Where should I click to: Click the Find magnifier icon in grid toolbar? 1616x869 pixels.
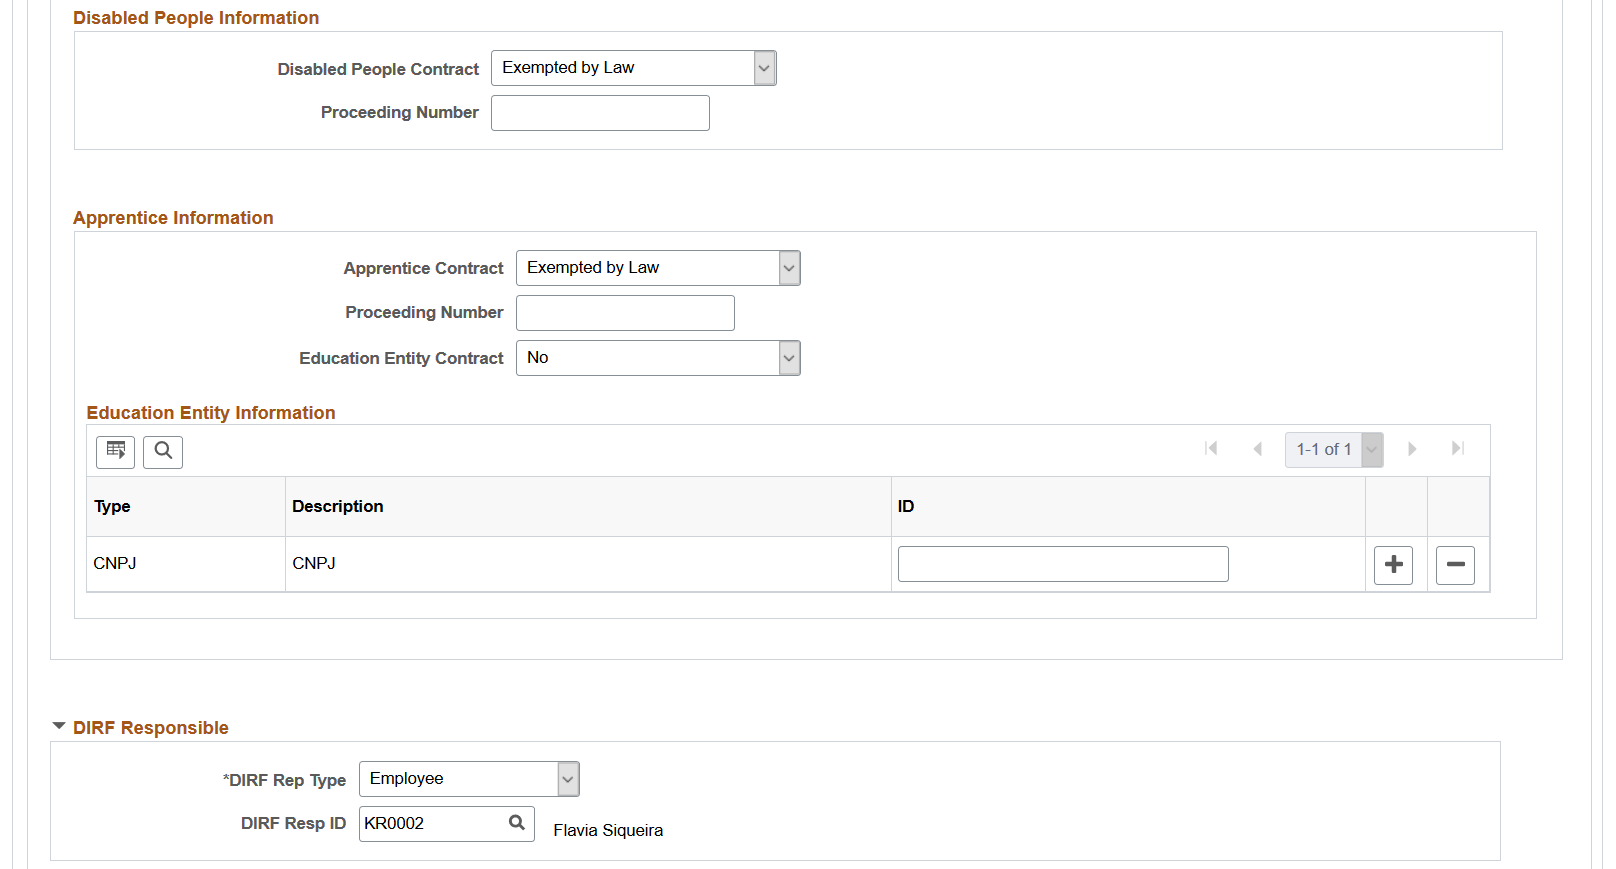point(163,452)
